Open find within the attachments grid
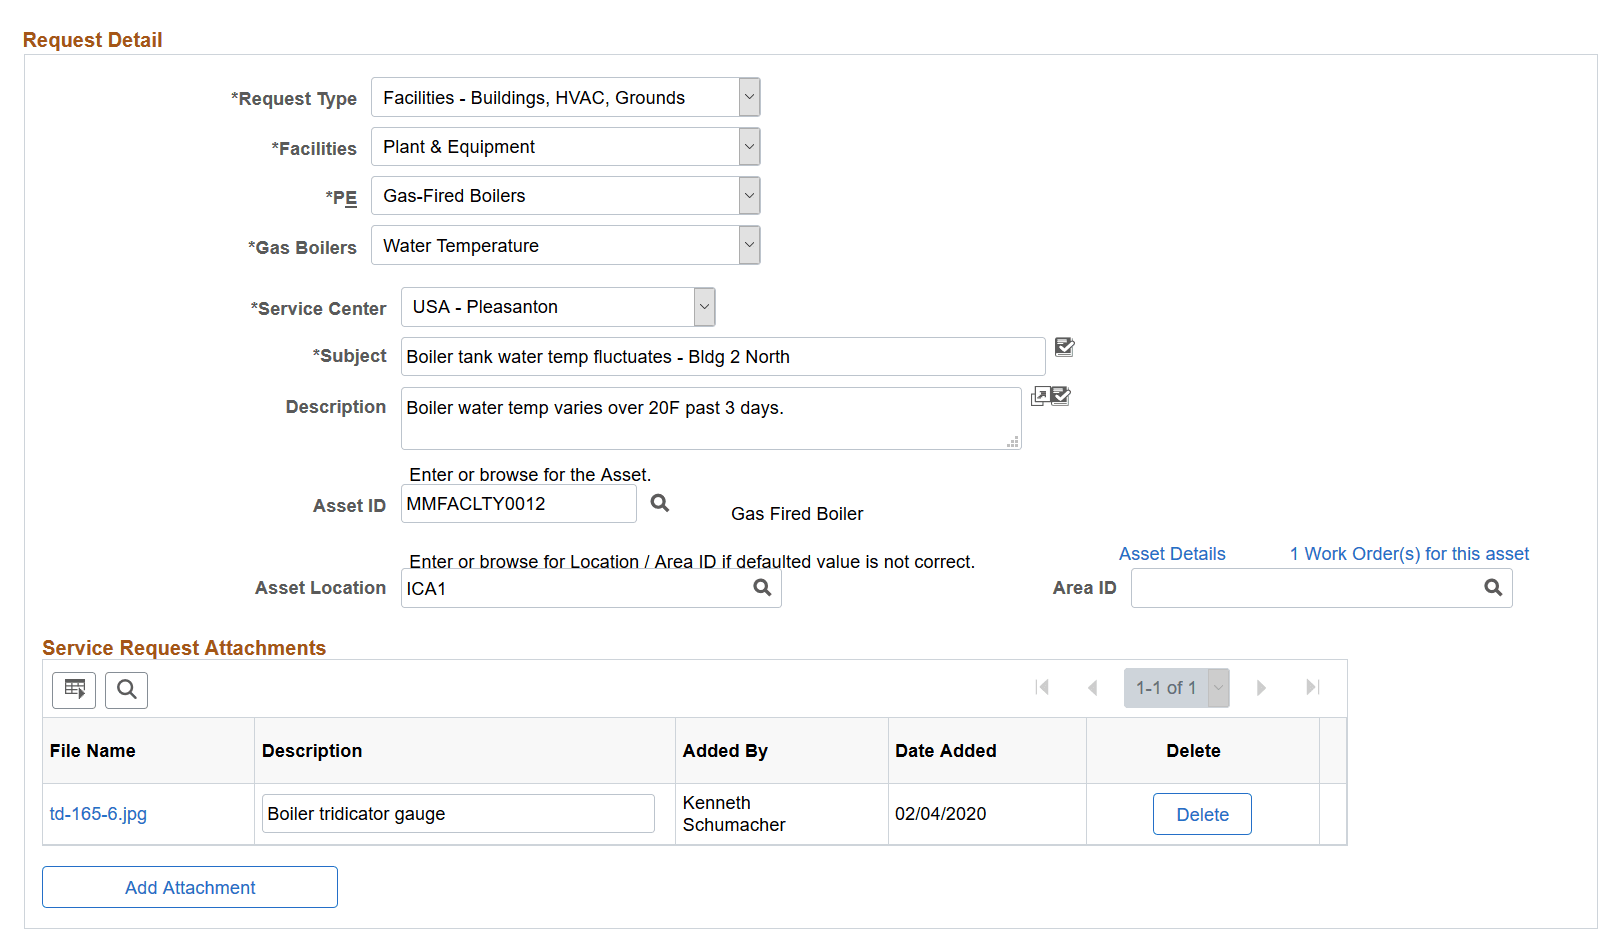 pyautogui.click(x=126, y=690)
